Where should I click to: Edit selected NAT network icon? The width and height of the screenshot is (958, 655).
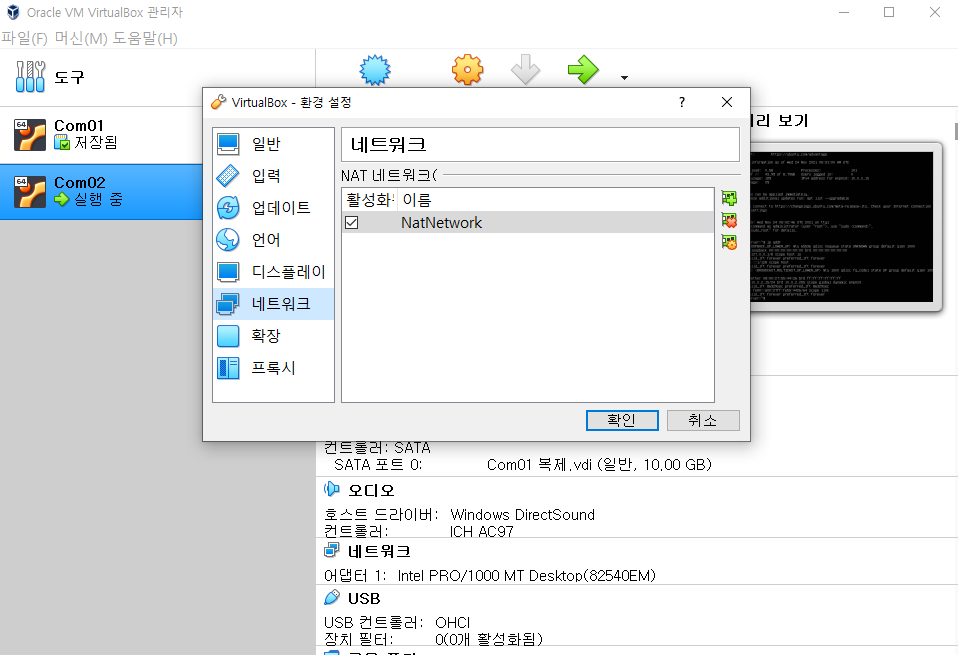[x=729, y=243]
